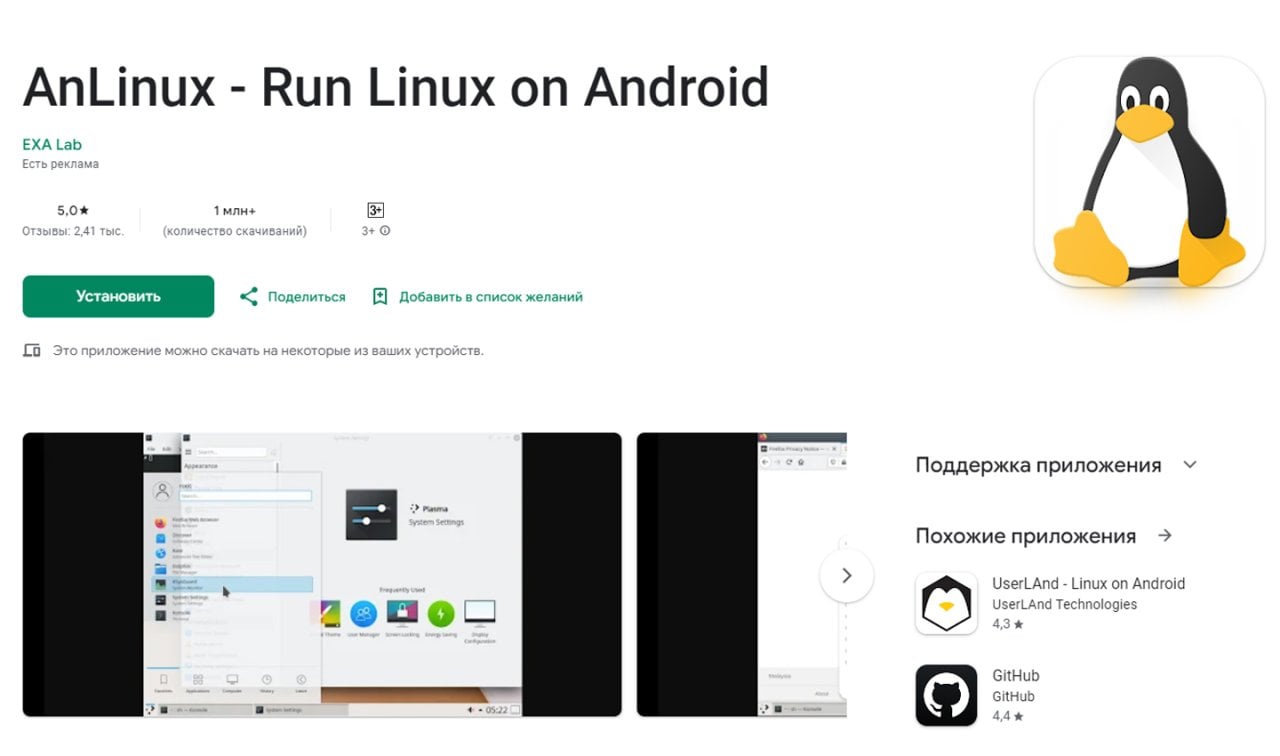
Task: Click the 3+ age rating label
Action: pos(375,211)
